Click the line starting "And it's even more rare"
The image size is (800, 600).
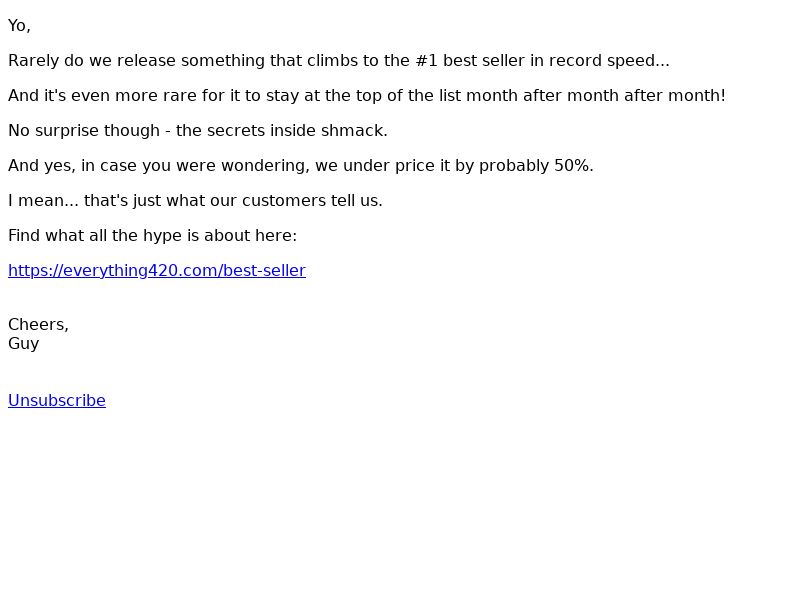200,95
